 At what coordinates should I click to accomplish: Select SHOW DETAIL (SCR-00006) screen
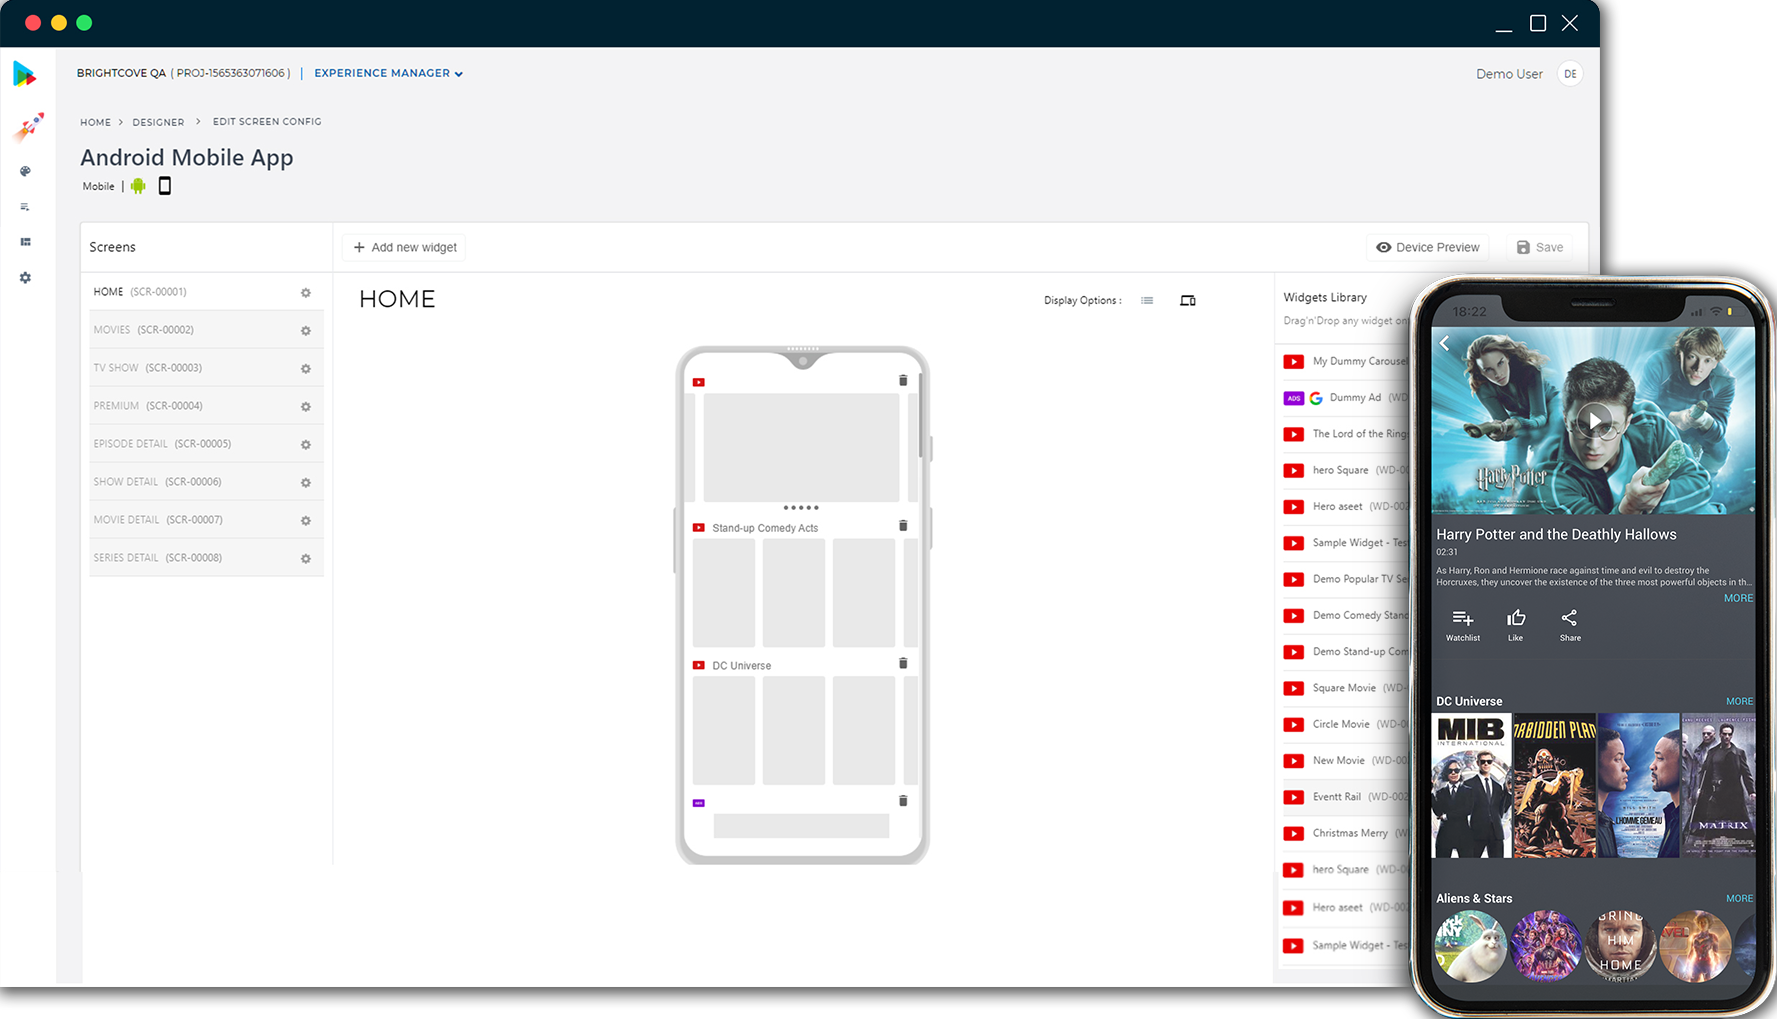[205, 482]
